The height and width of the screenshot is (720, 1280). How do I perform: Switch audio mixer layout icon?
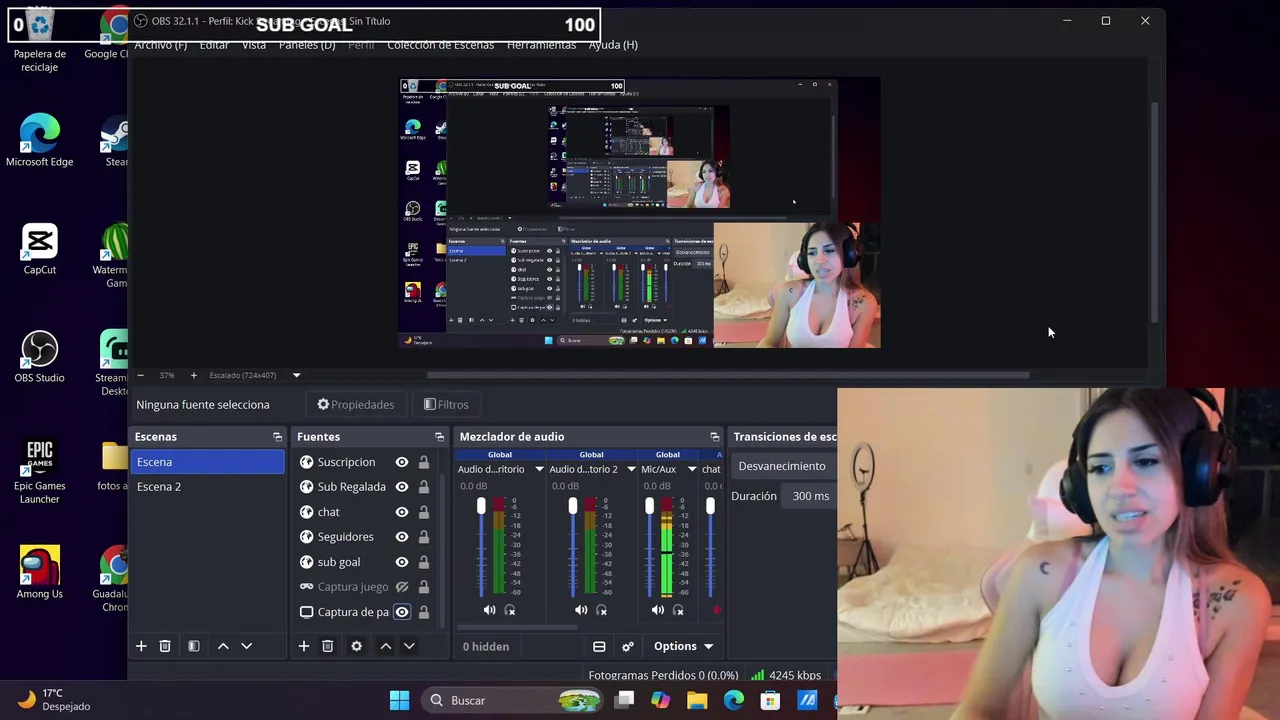(x=599, y=646)
